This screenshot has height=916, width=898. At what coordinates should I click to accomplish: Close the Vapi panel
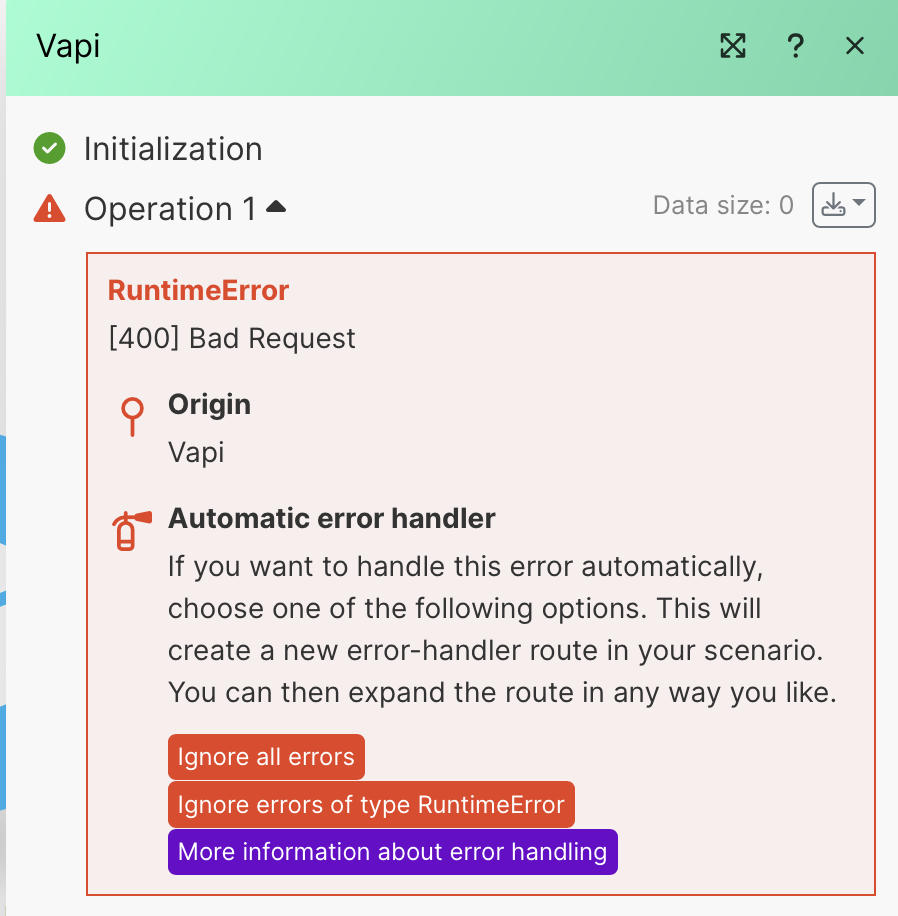[x=854, y=46]
